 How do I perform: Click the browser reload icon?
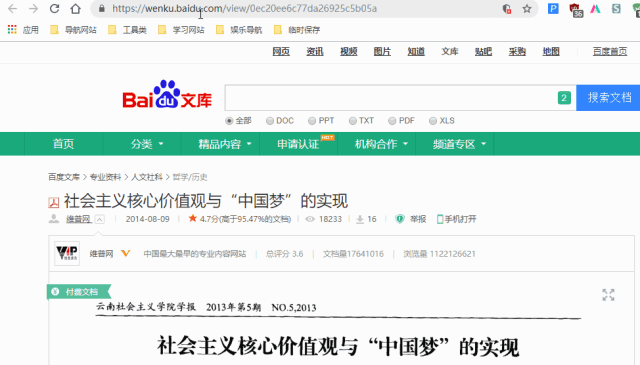54,9
